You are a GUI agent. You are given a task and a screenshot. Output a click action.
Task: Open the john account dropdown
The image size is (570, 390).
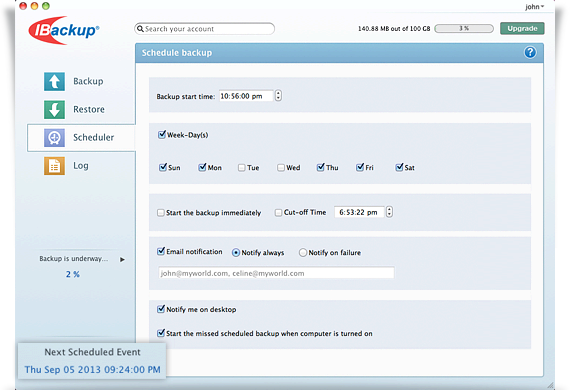[x=534, y=7]
